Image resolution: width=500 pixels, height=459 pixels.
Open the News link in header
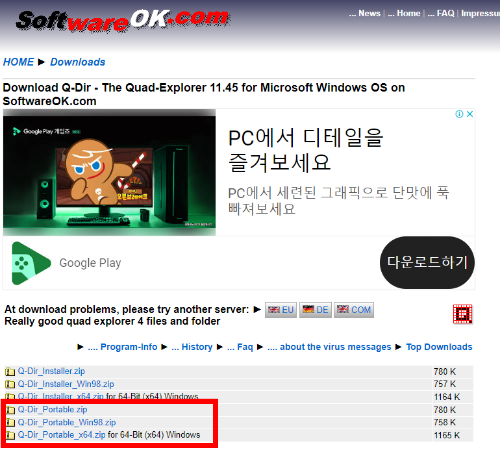pos(369,13)
